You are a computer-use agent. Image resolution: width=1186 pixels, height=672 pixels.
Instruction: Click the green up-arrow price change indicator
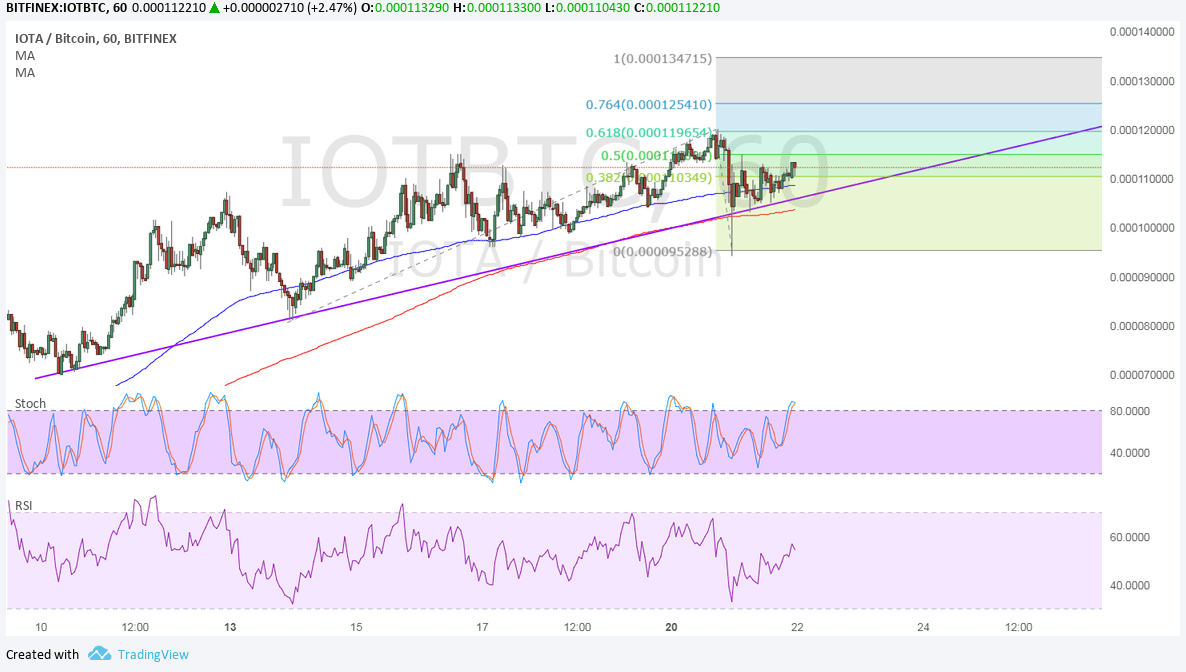(x=216, y=8)
